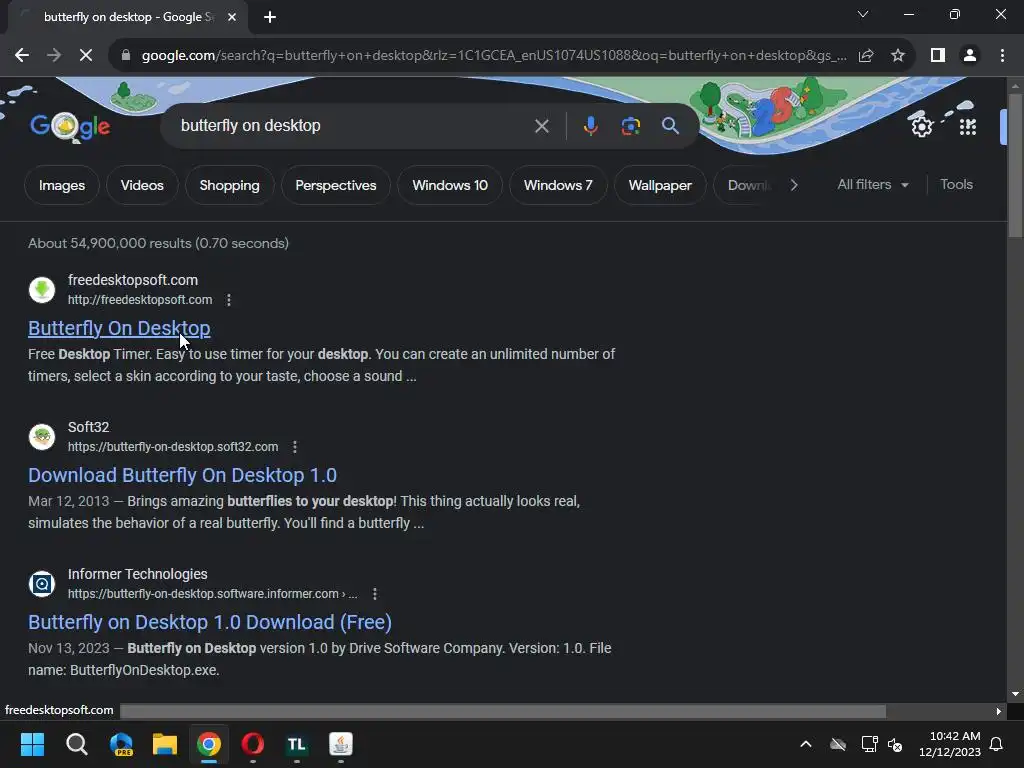Click the http://freedesktopsoft.com URL text
The height and width of the screenshot is (768, 1024).
140,300
